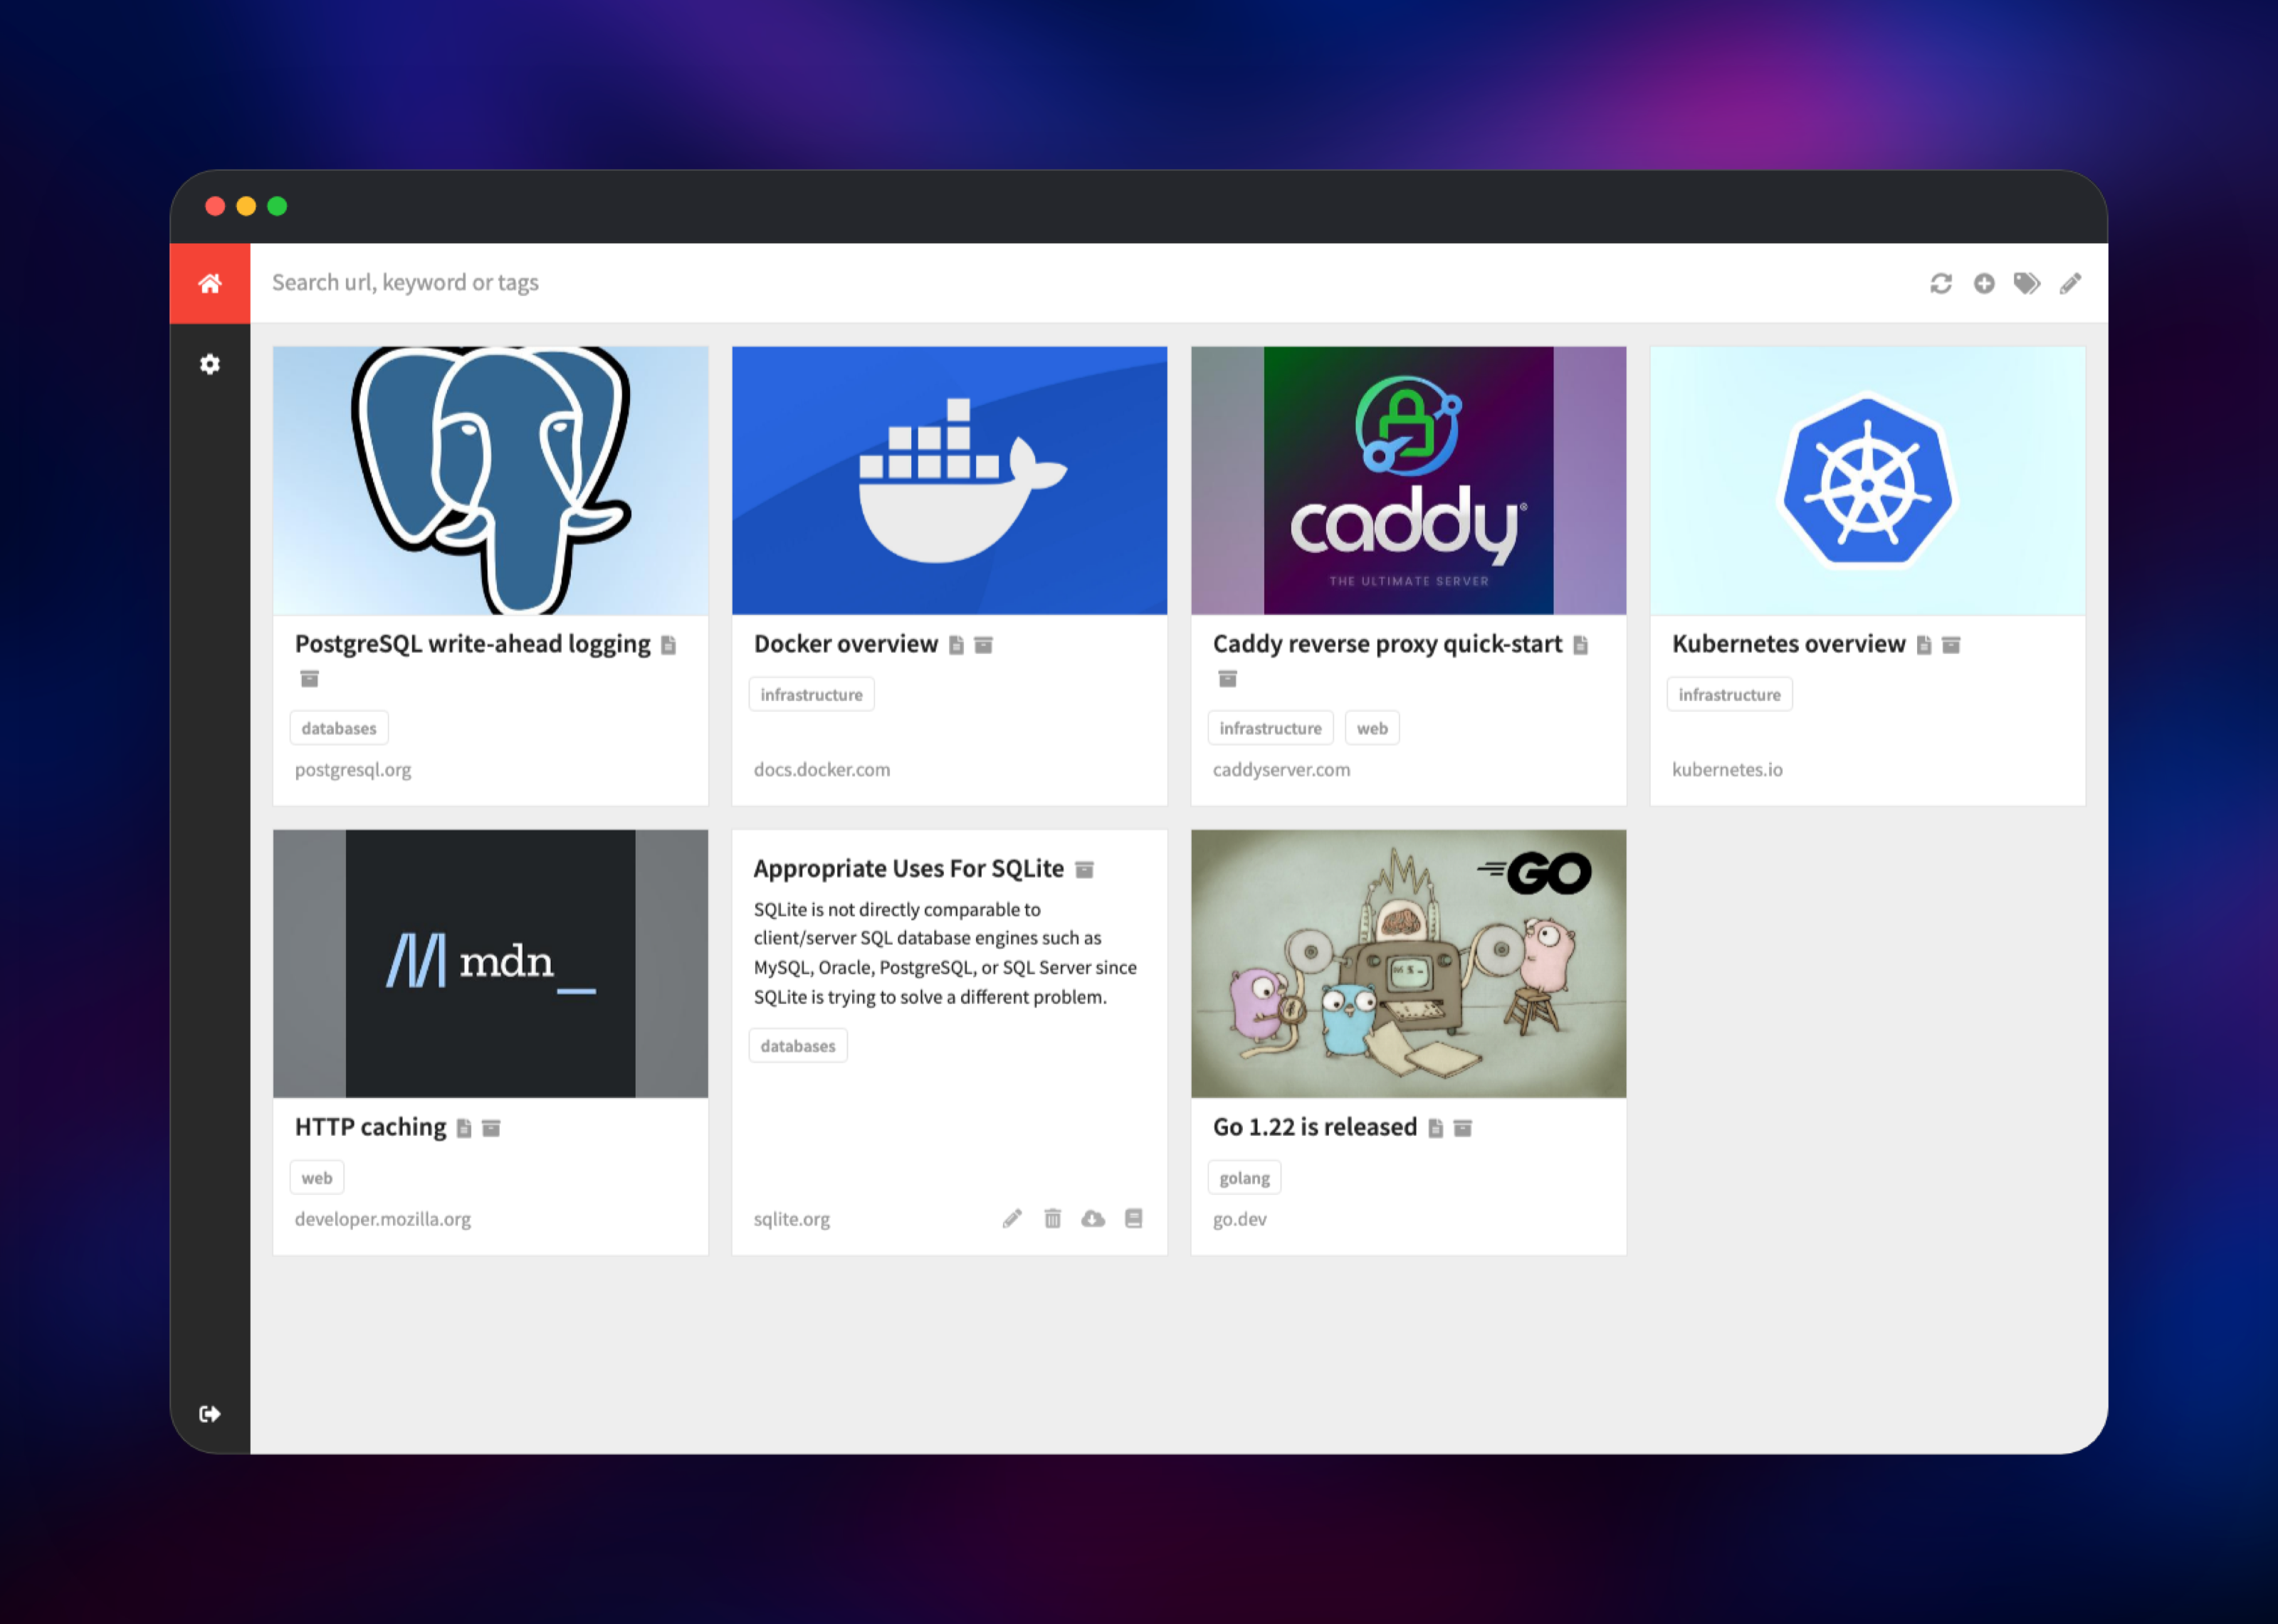The width and height of the screenshot is (2278, 1624).
Task: Filter by web tag on HTTP caching card
Action: [317, 1178]
